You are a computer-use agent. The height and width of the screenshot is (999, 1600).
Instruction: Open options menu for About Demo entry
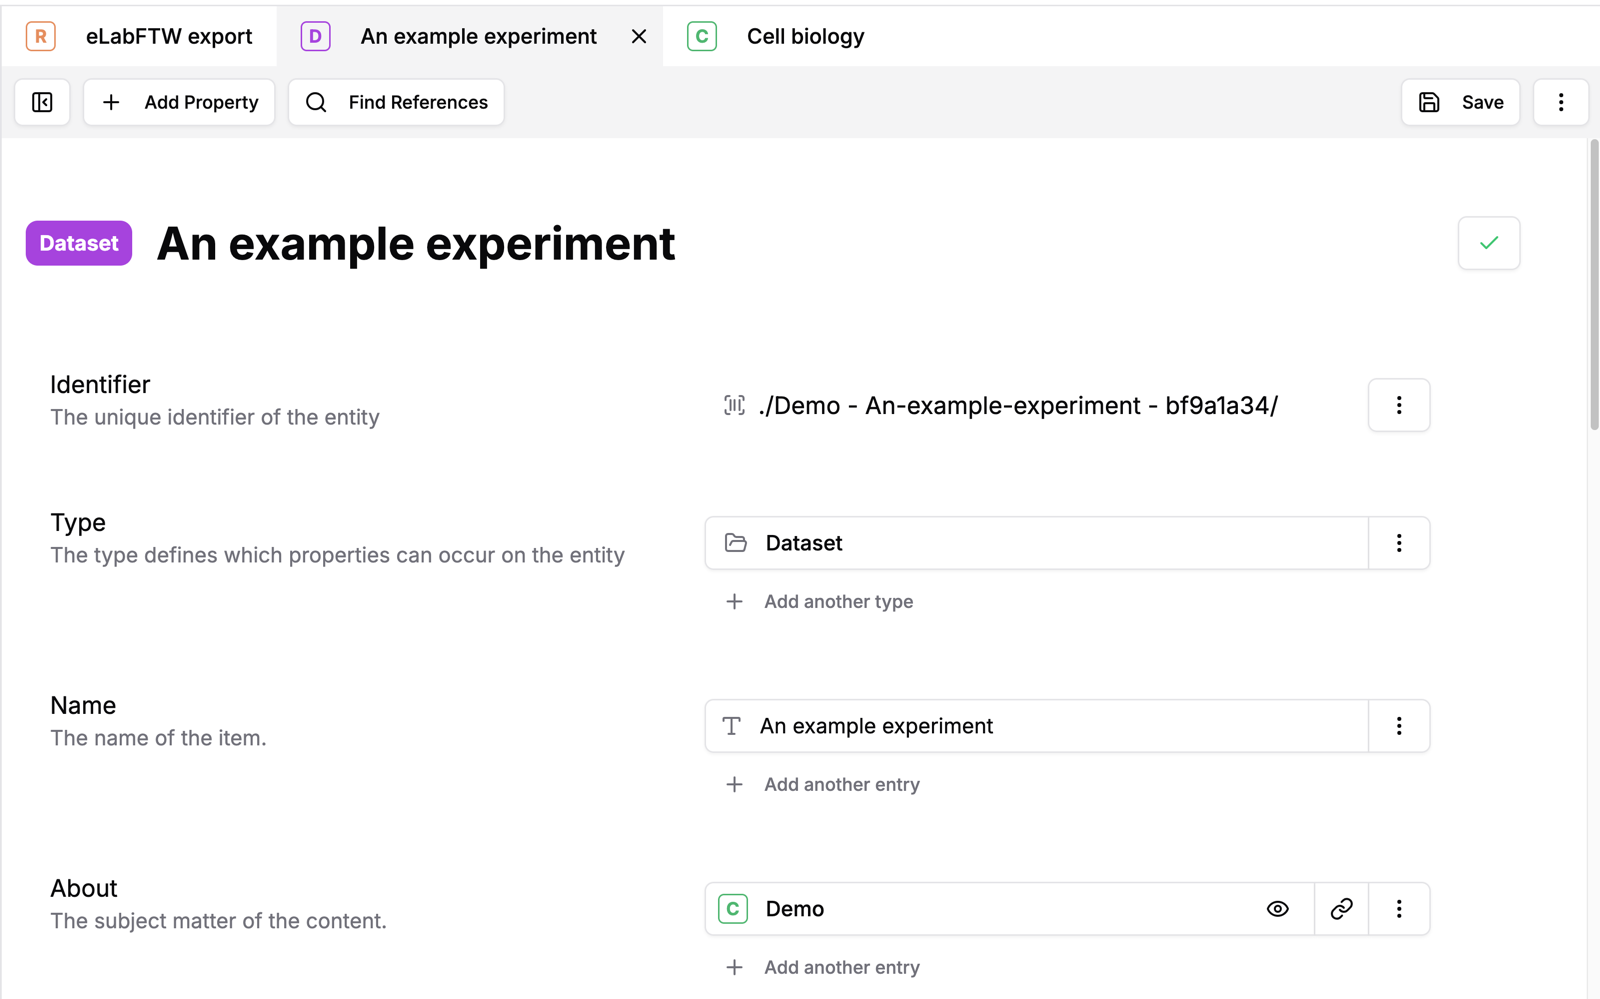pyautogui.click(x=1398, y=909)
